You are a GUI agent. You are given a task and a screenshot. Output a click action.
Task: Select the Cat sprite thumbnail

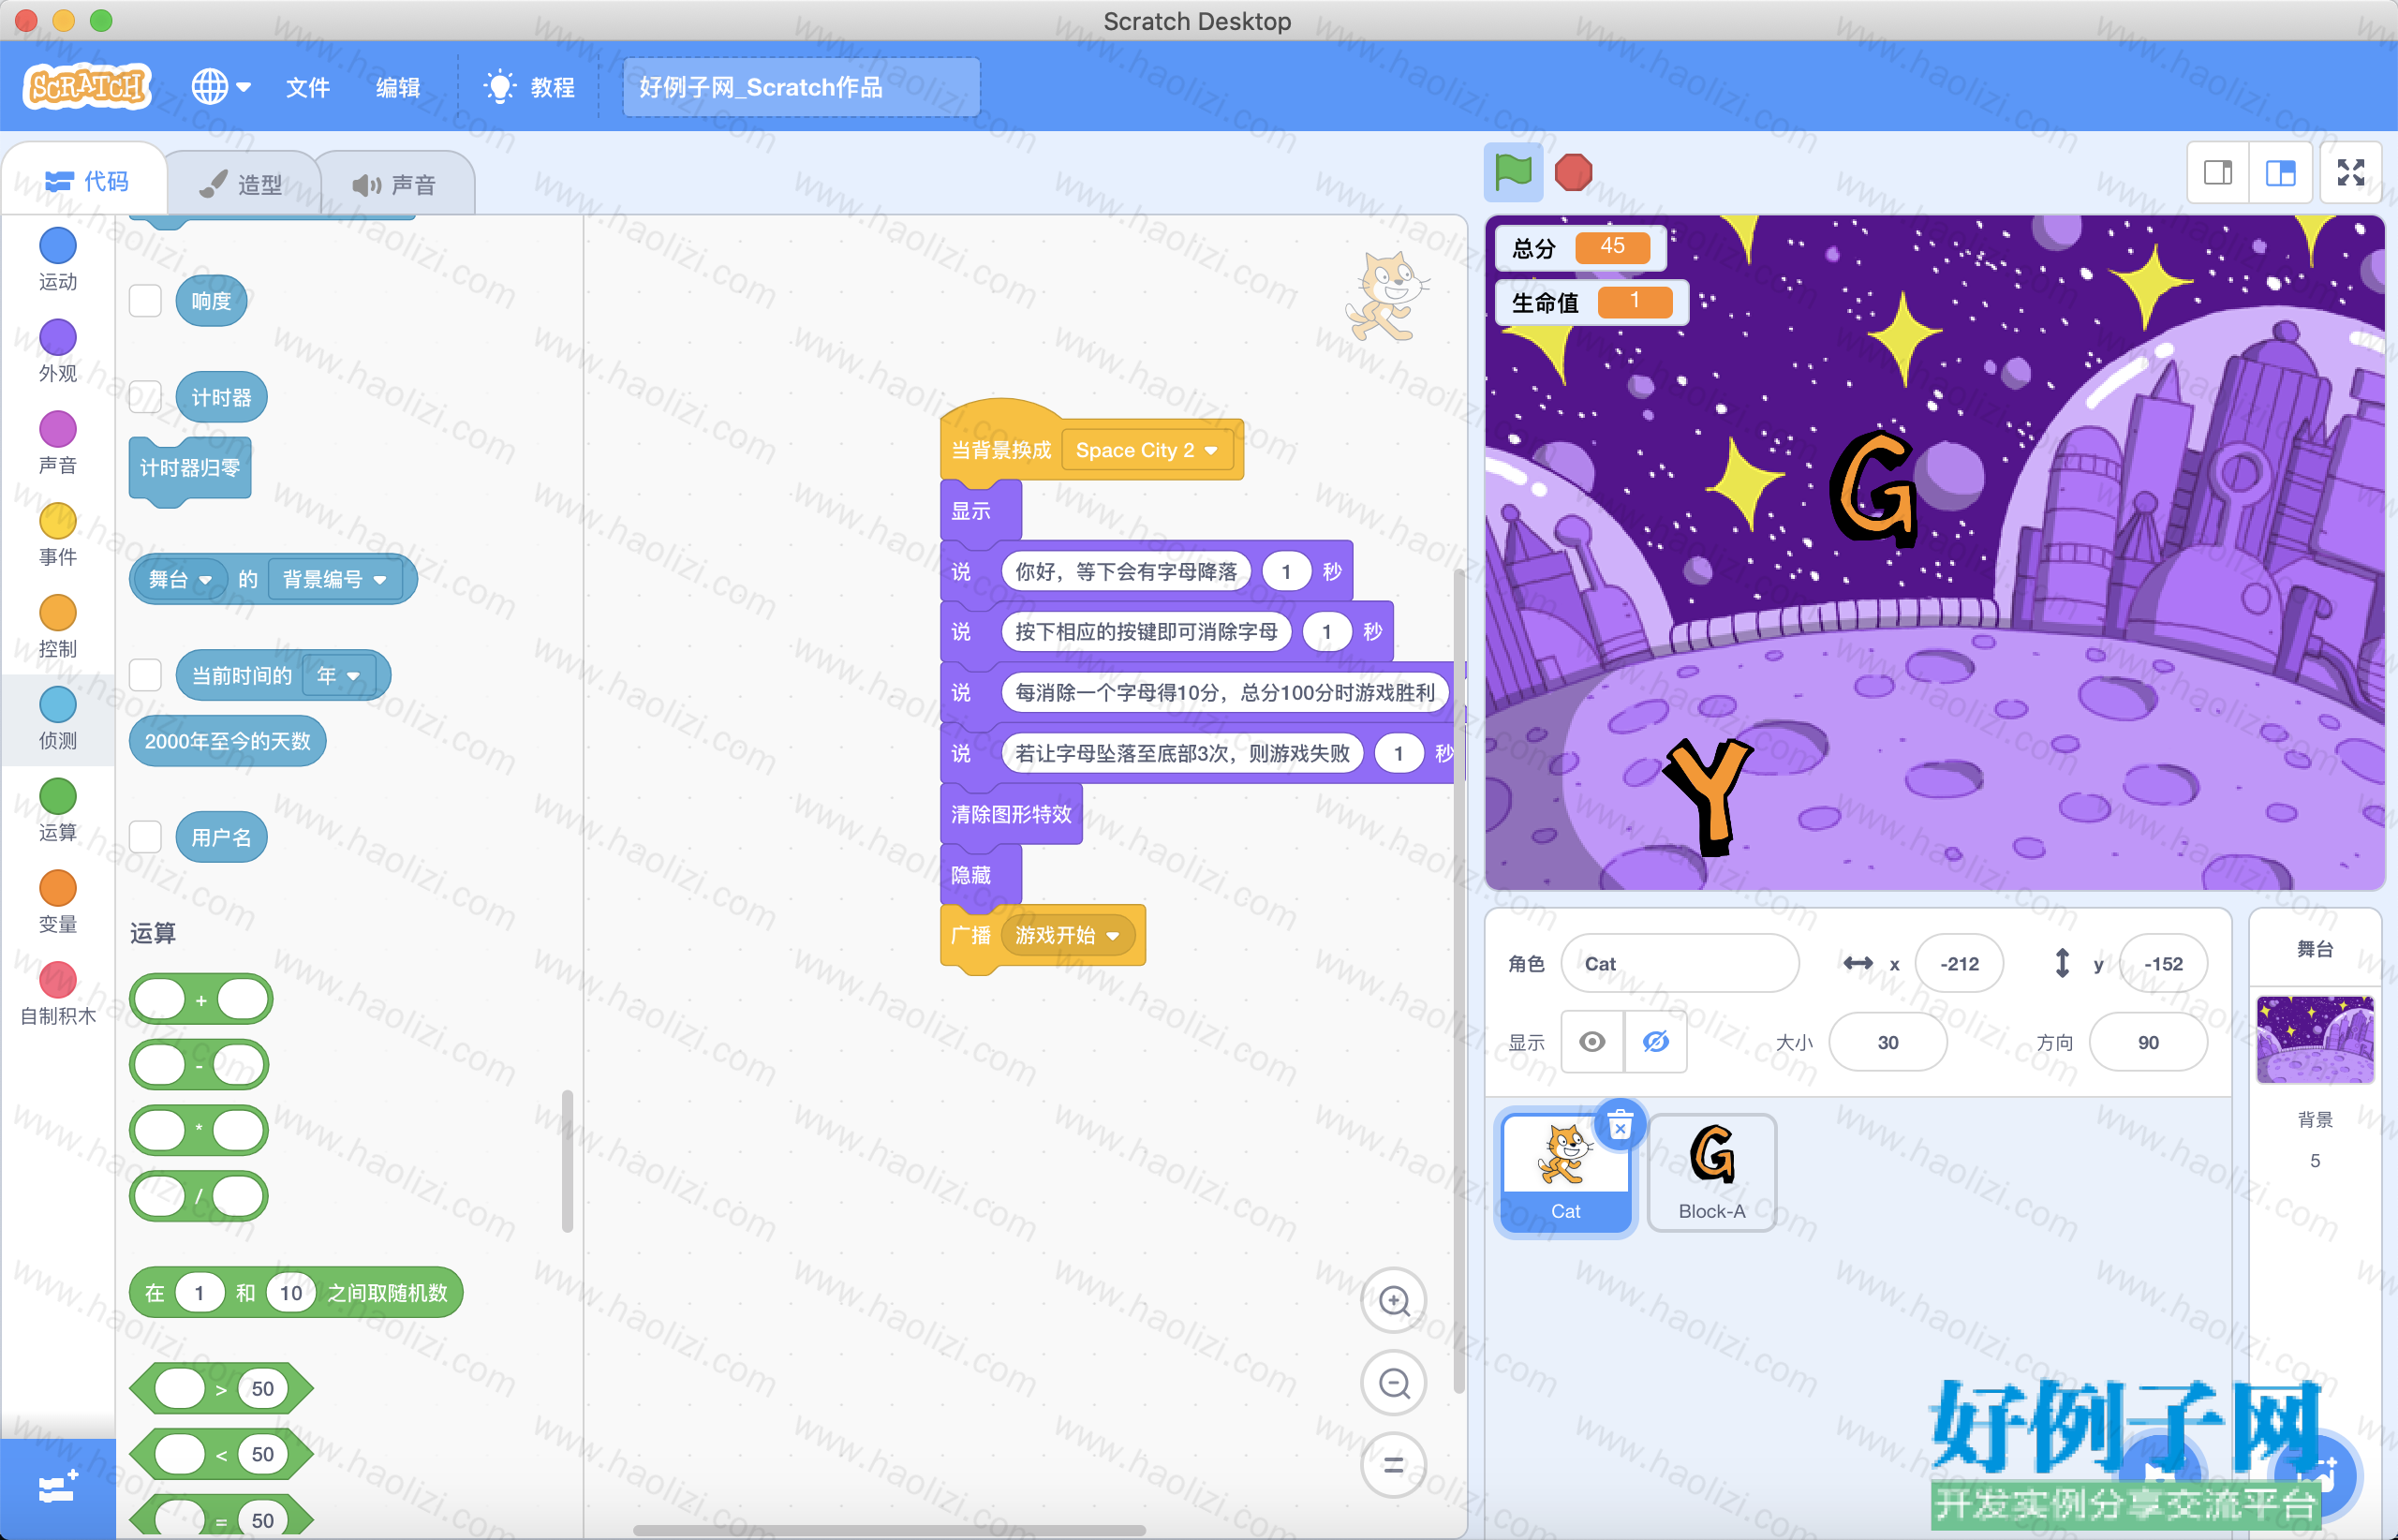pos(1566,1173)
